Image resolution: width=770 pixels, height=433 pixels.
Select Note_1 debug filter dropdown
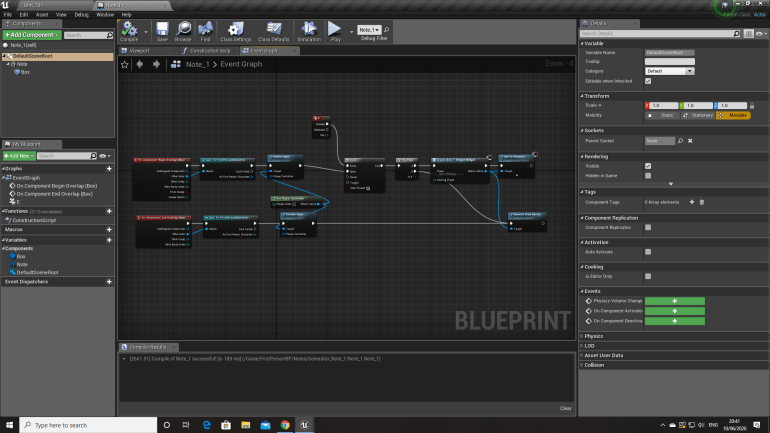pyautogui.click(x=369, y=30)
